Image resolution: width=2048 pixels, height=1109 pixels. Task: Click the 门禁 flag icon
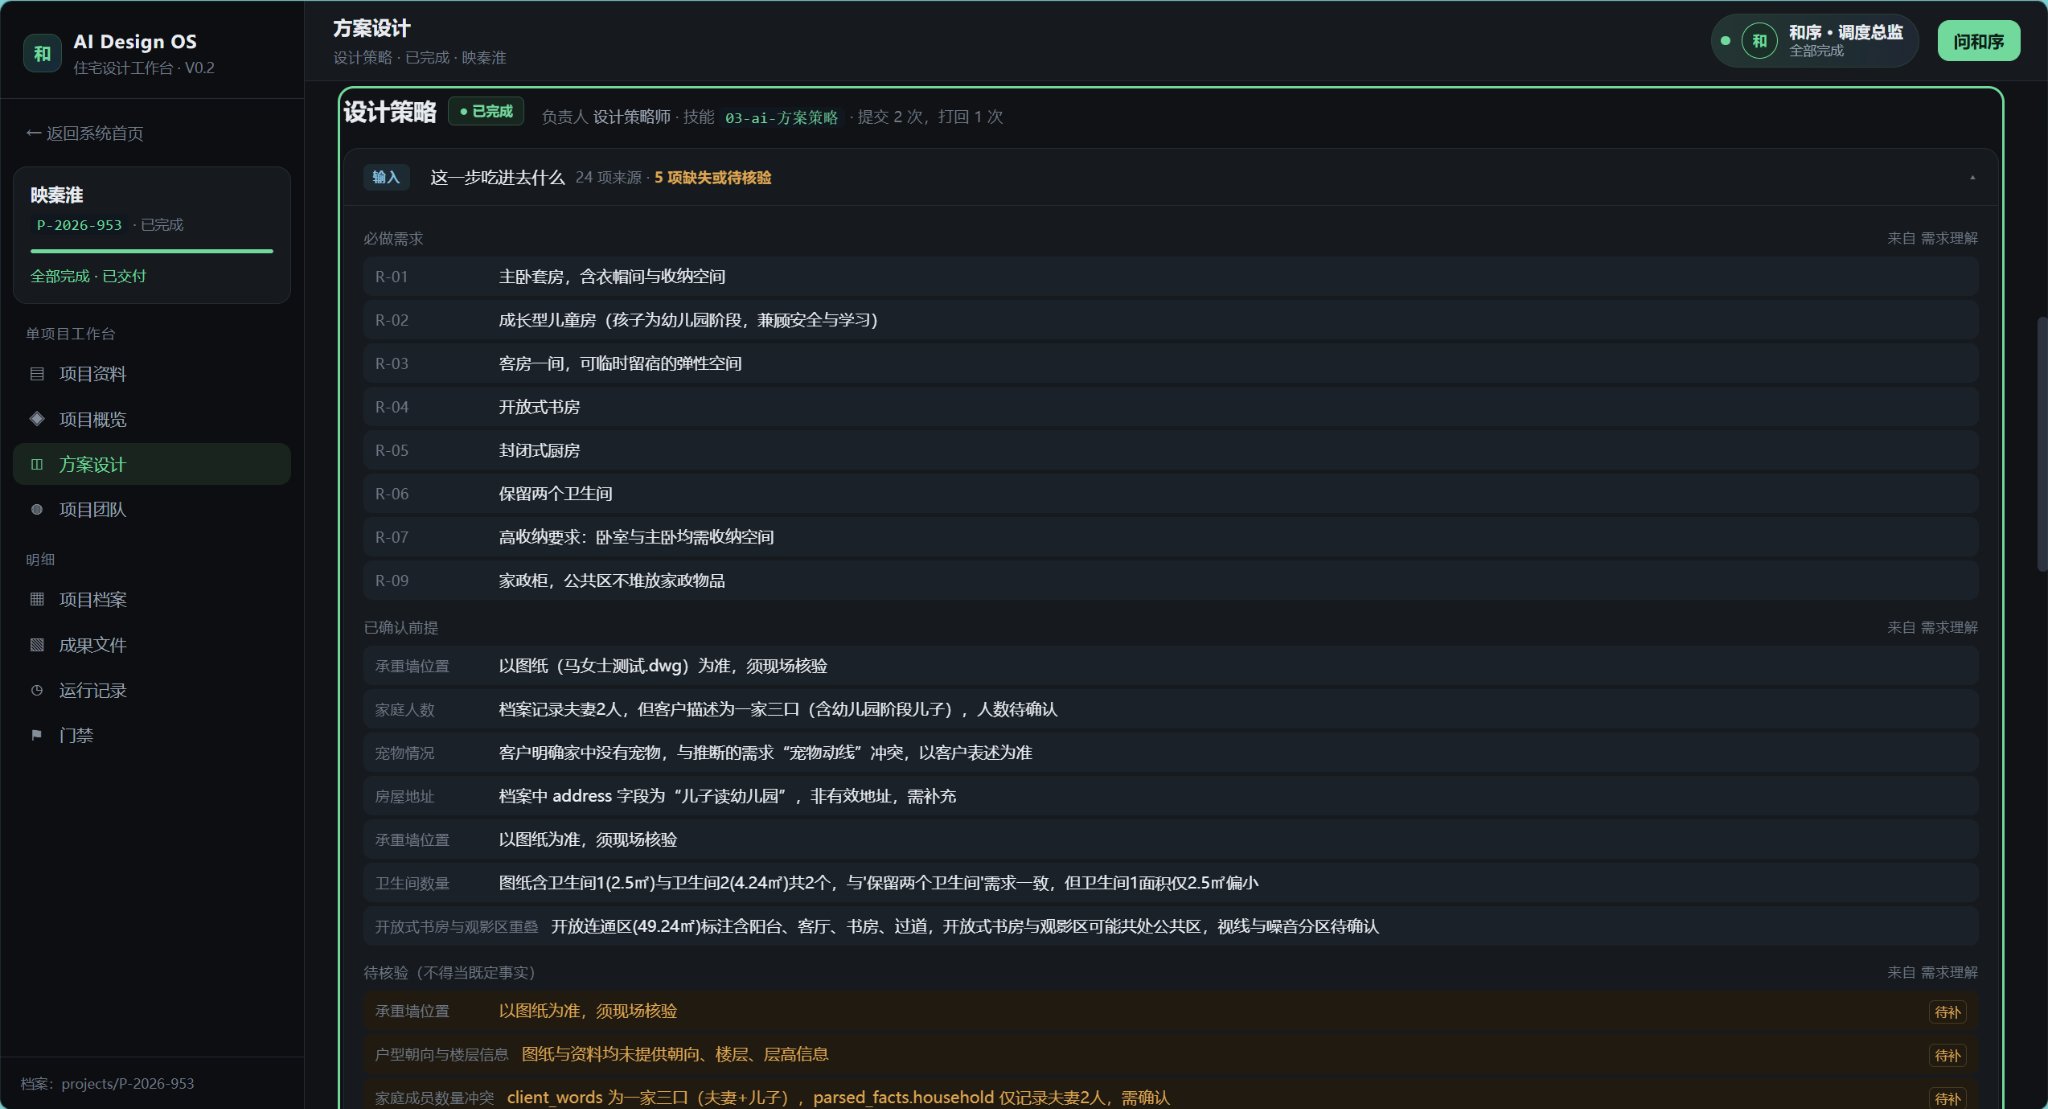37,735
